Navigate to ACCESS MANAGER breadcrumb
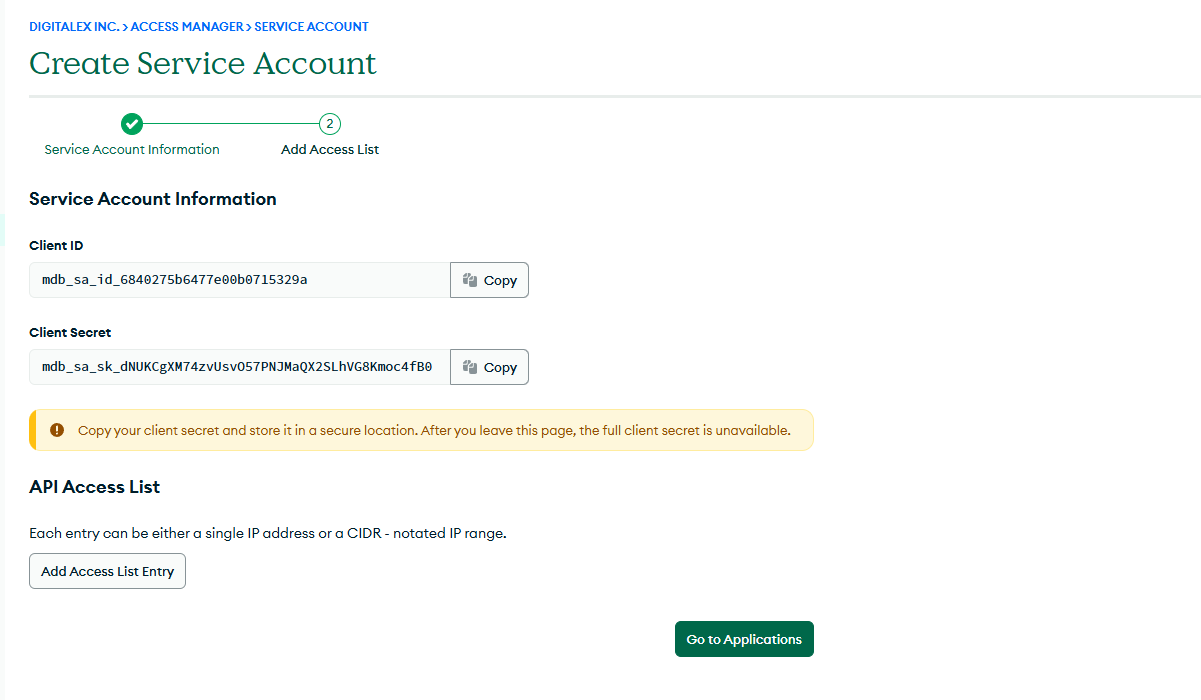 187,27
